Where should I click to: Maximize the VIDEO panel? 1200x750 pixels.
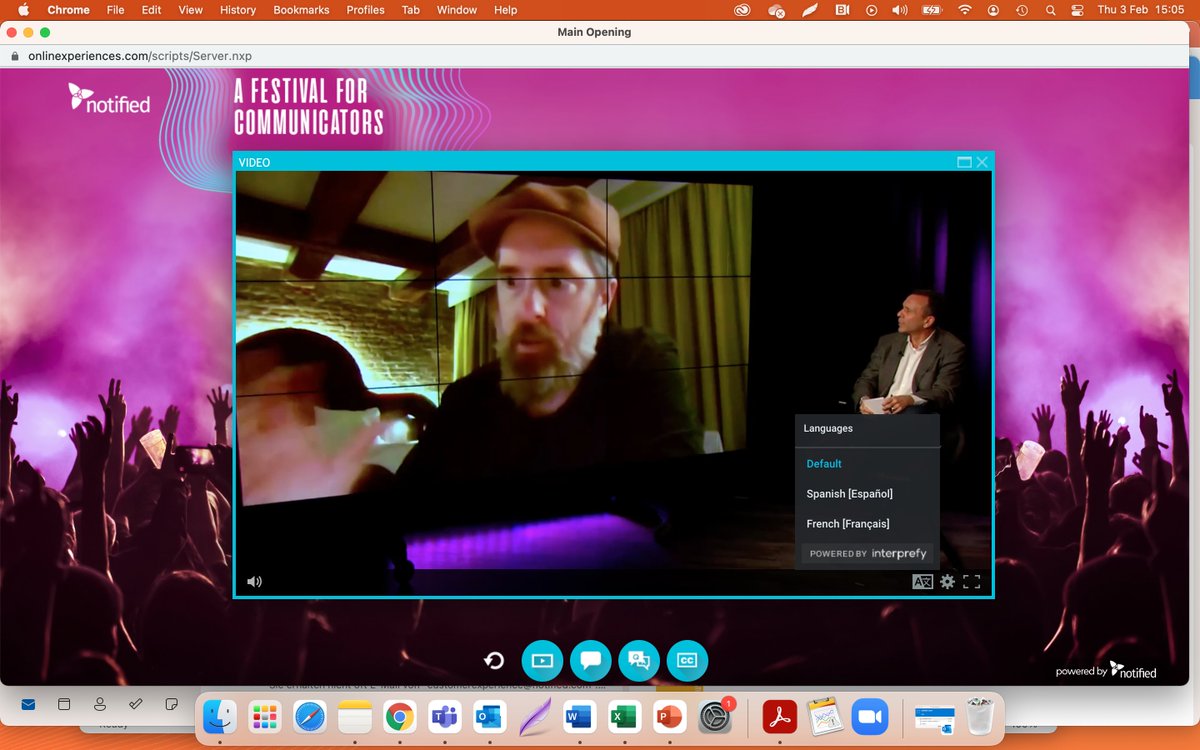(964, 162)
